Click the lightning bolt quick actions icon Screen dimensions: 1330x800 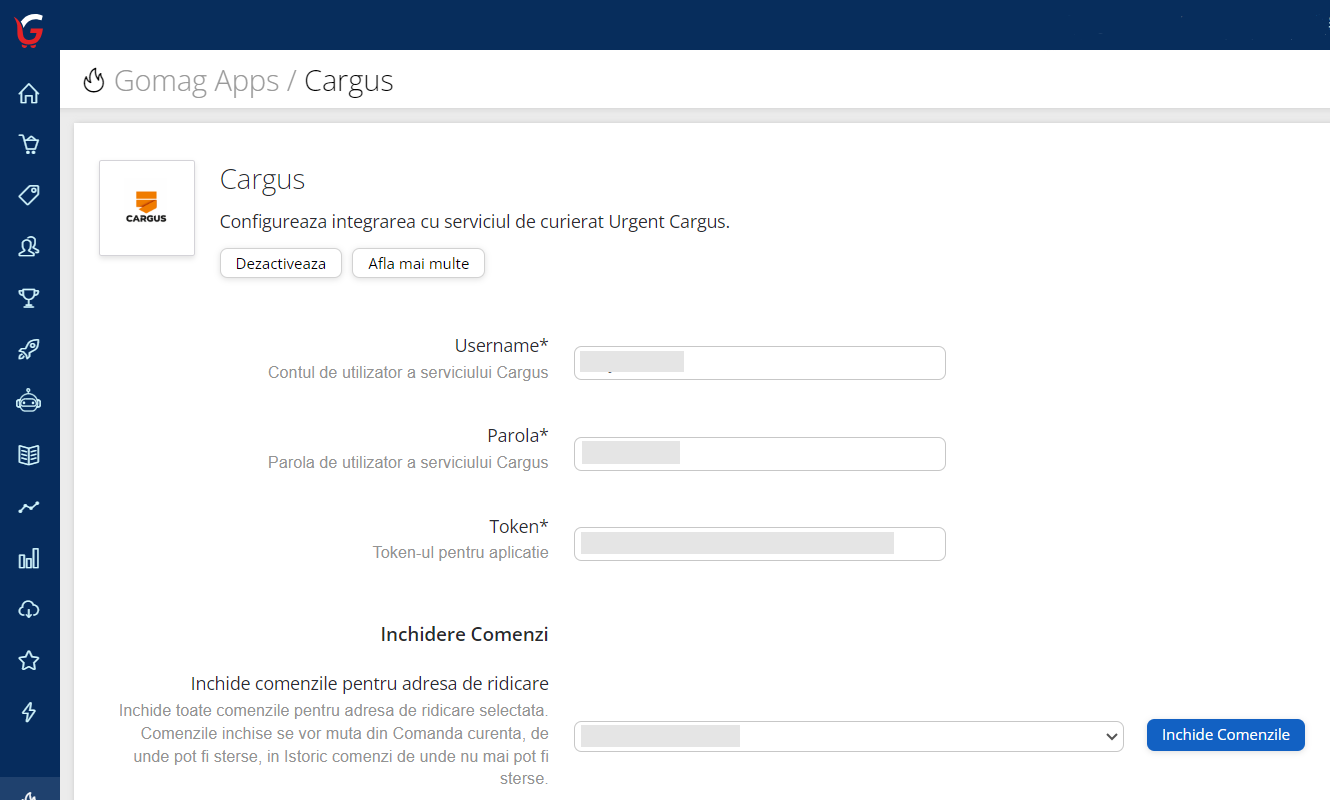tap(29, 712)
